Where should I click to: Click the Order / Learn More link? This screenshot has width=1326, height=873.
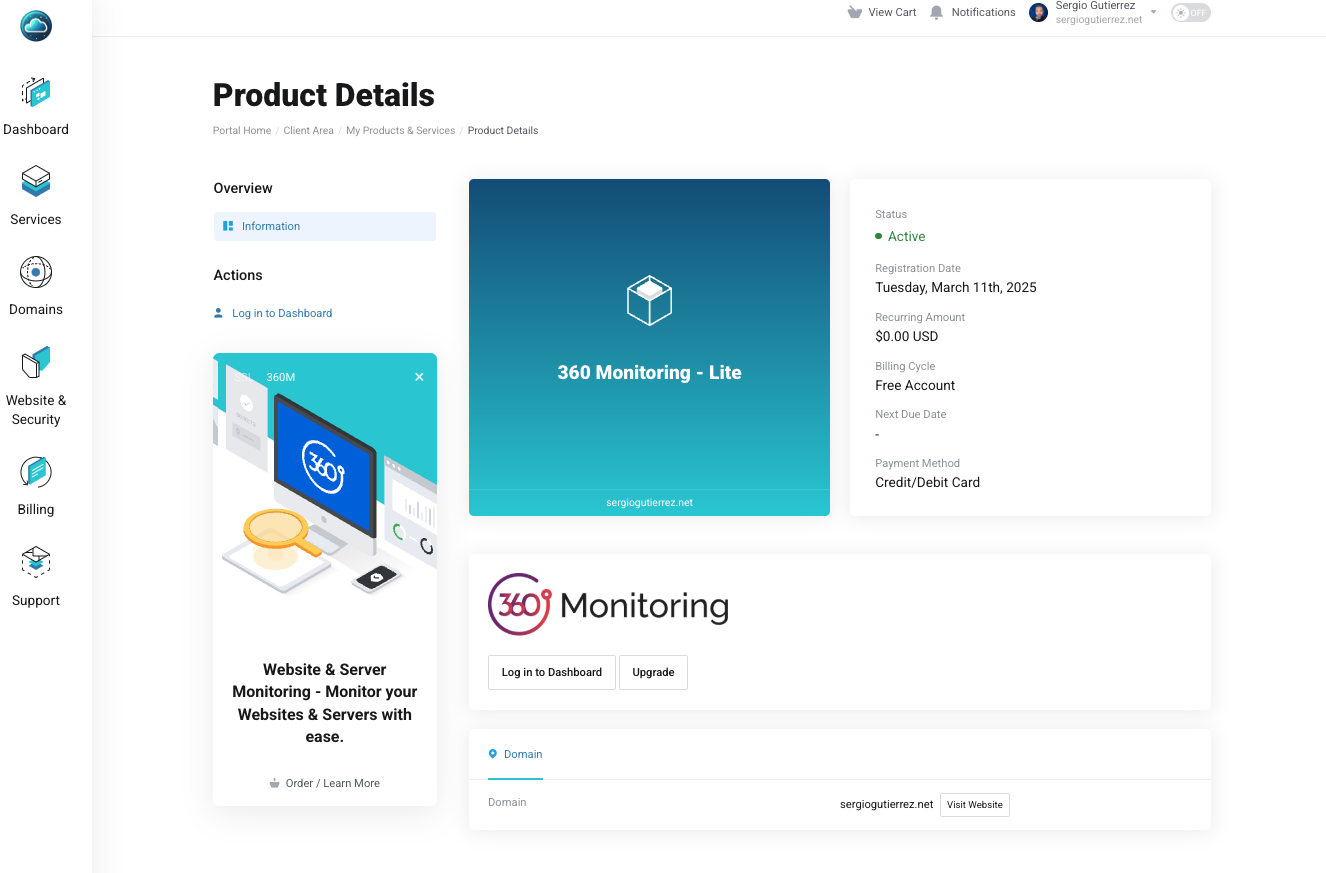point(333,783)
